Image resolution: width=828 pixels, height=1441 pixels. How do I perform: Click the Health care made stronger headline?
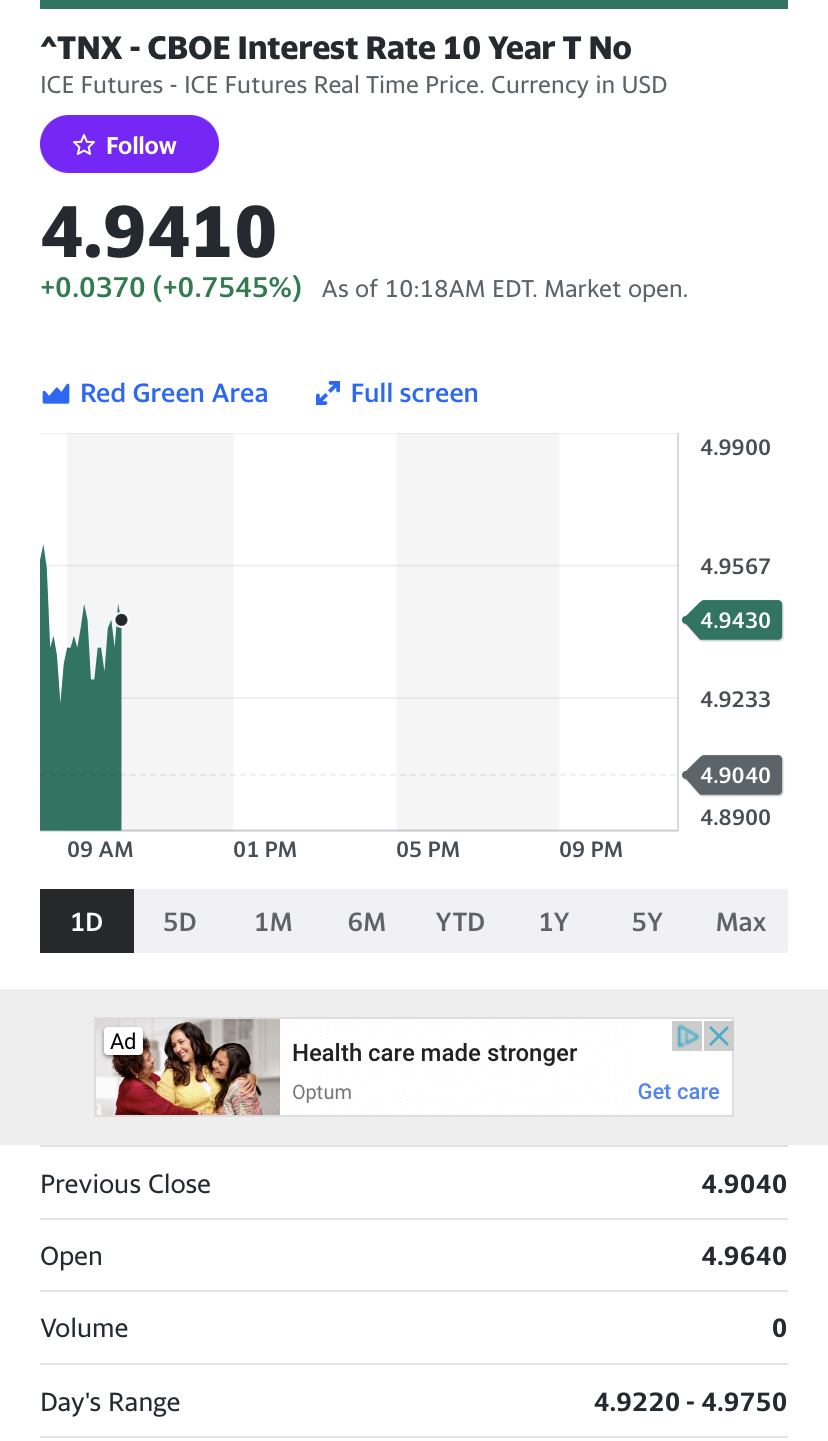pos(435,1053)
